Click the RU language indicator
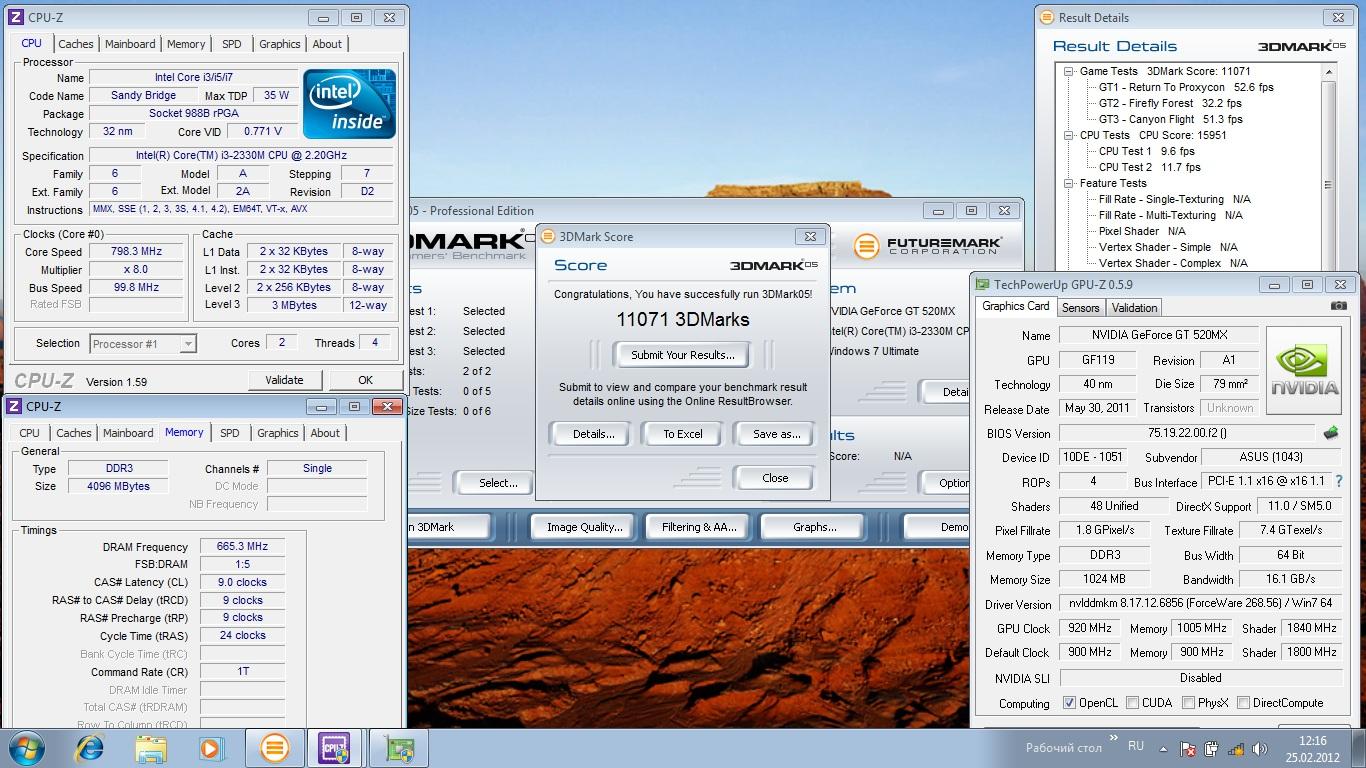 [1136, 747]
